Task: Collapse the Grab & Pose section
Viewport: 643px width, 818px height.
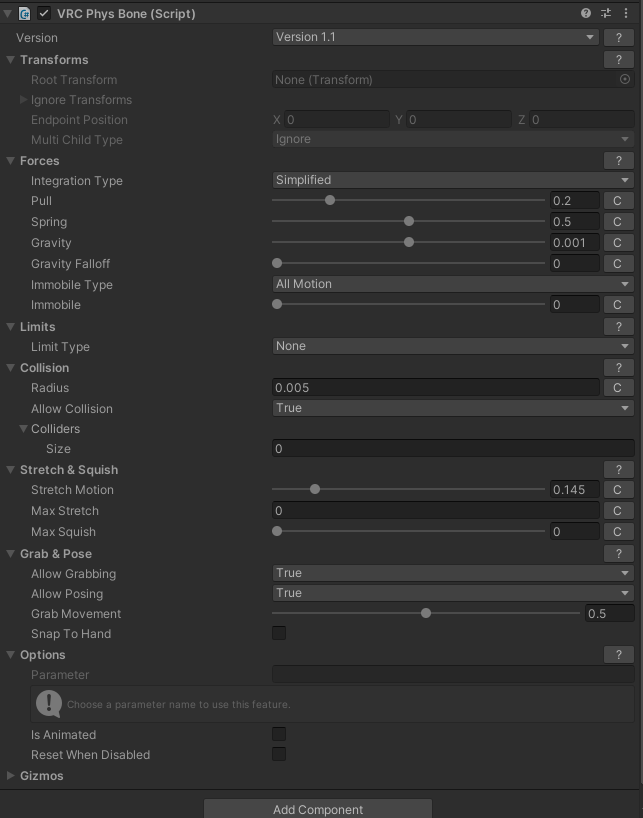Action: tap(11, 554)
